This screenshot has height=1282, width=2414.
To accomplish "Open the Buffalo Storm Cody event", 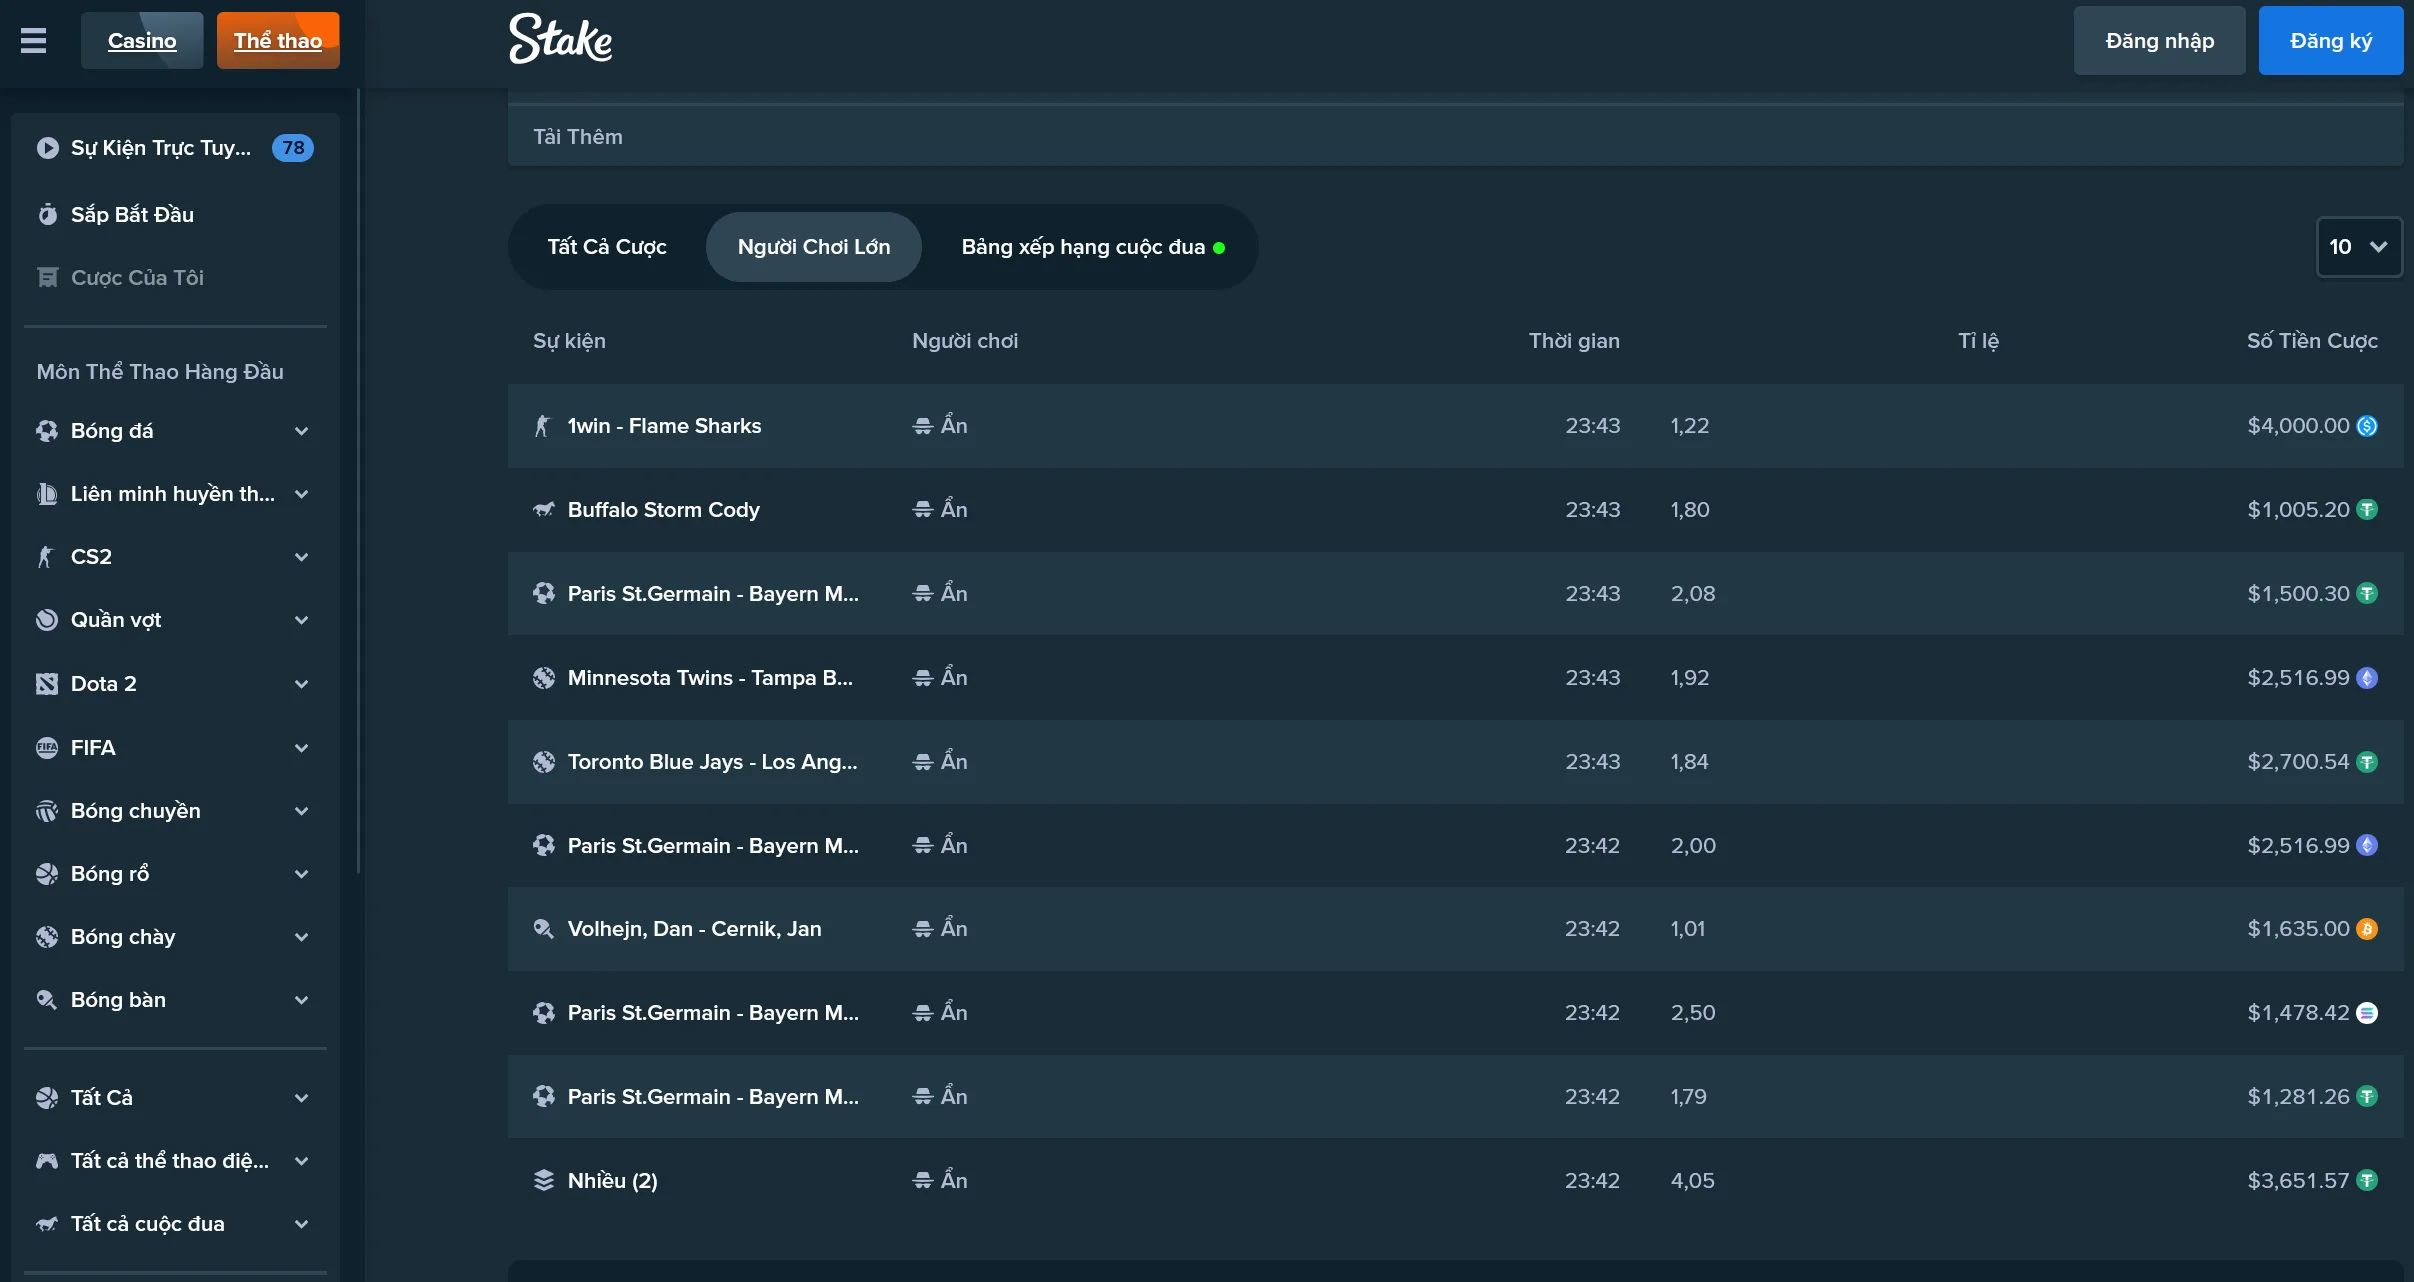I will 664,510.
